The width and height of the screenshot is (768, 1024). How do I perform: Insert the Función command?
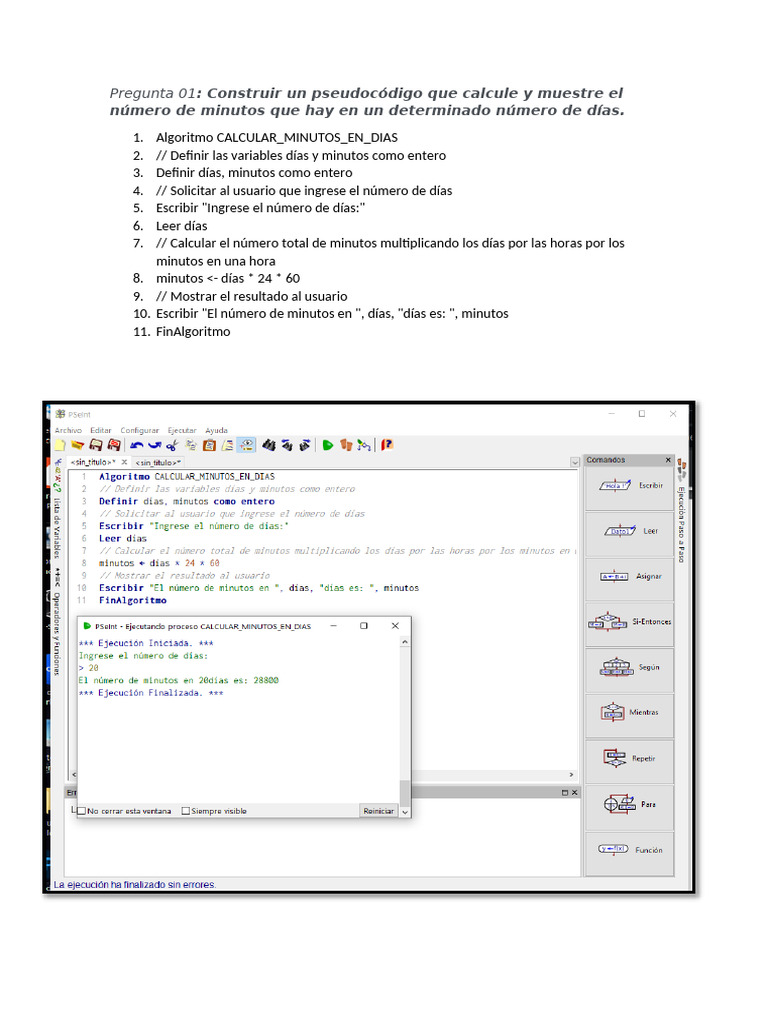tap(630, 850)
